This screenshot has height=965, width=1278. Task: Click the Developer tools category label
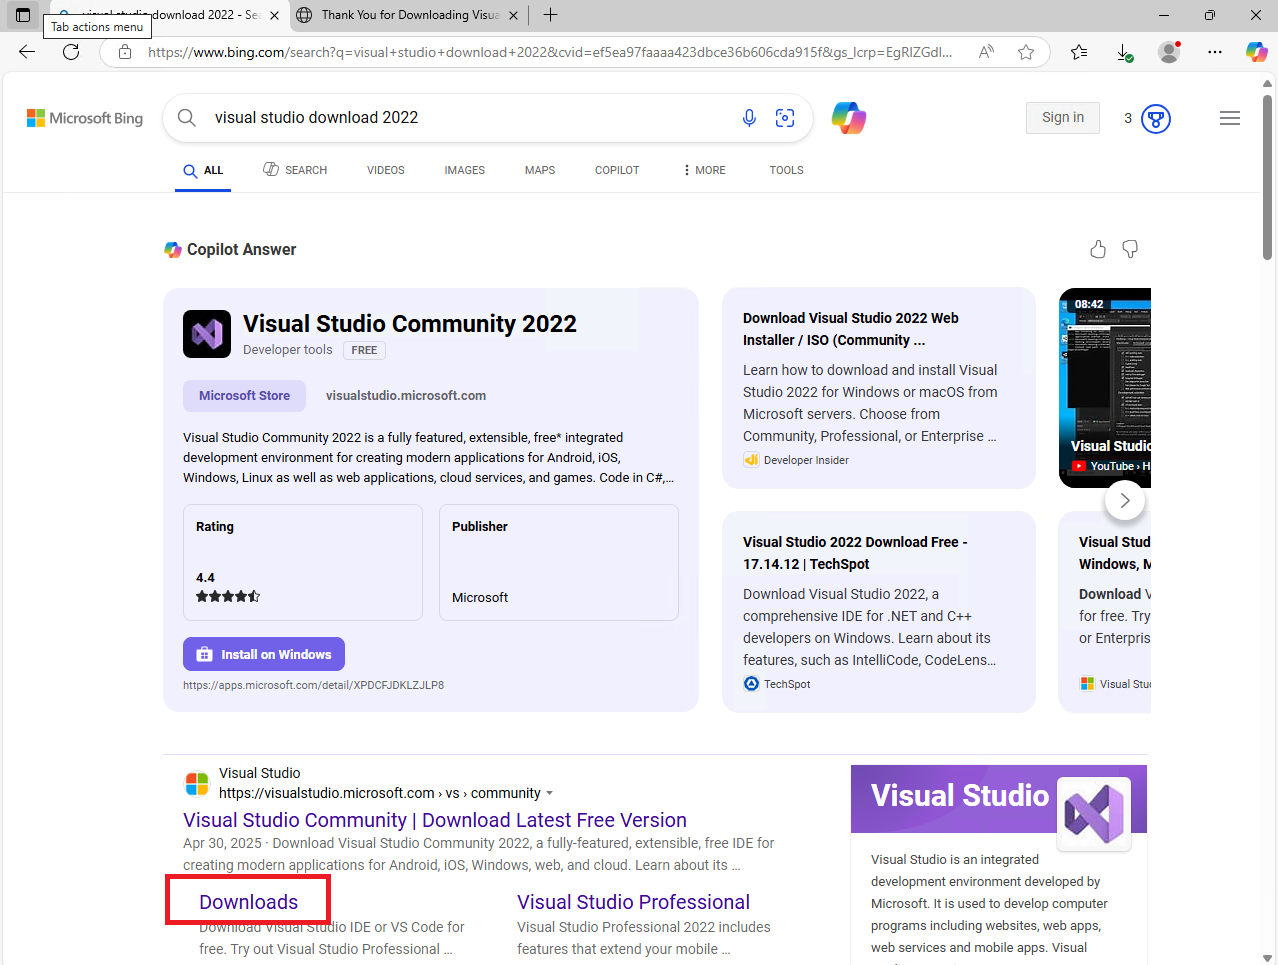tap(287, 350)
